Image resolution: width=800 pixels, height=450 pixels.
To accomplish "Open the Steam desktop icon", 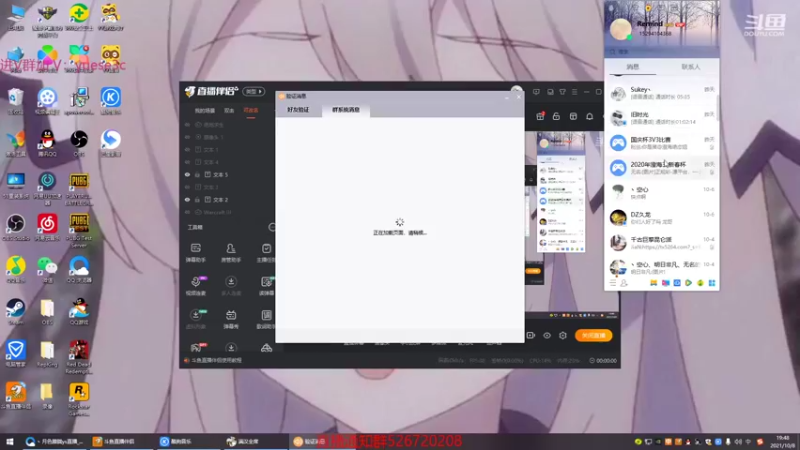I will 15,312.
